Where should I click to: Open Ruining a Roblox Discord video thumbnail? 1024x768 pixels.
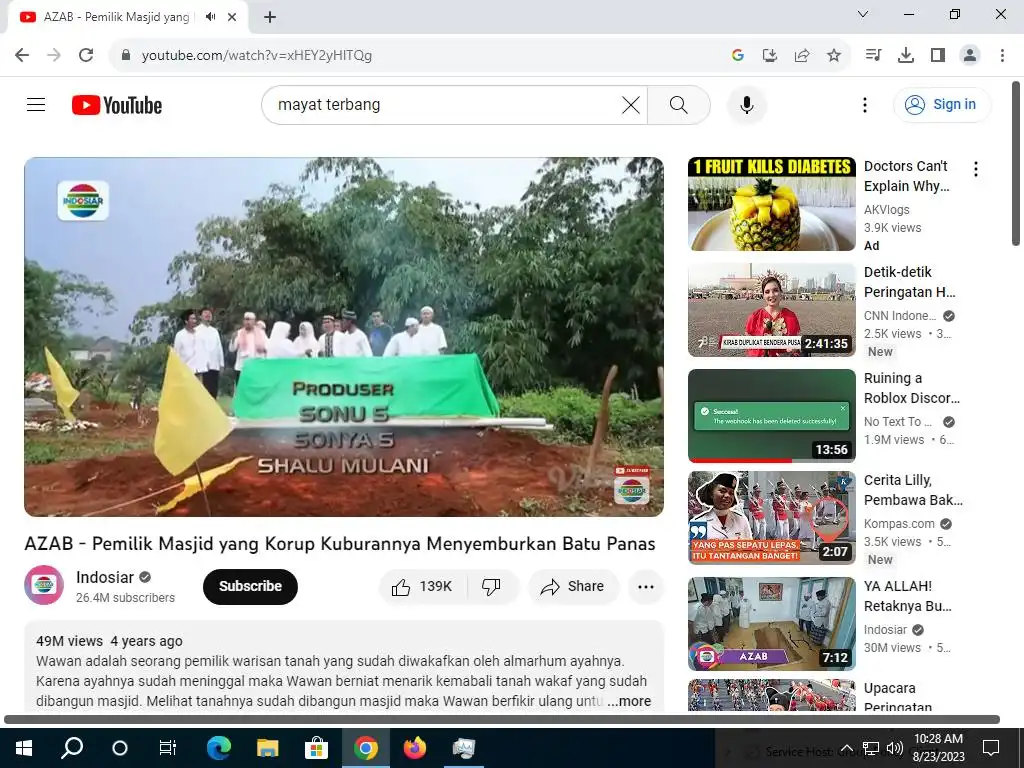[771, 415]
